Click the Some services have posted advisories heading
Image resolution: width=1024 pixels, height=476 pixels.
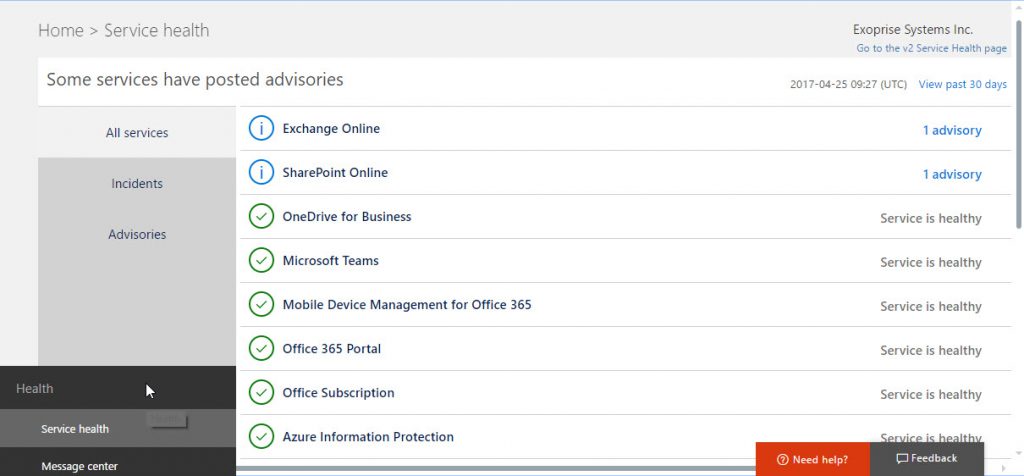[195, 80]
